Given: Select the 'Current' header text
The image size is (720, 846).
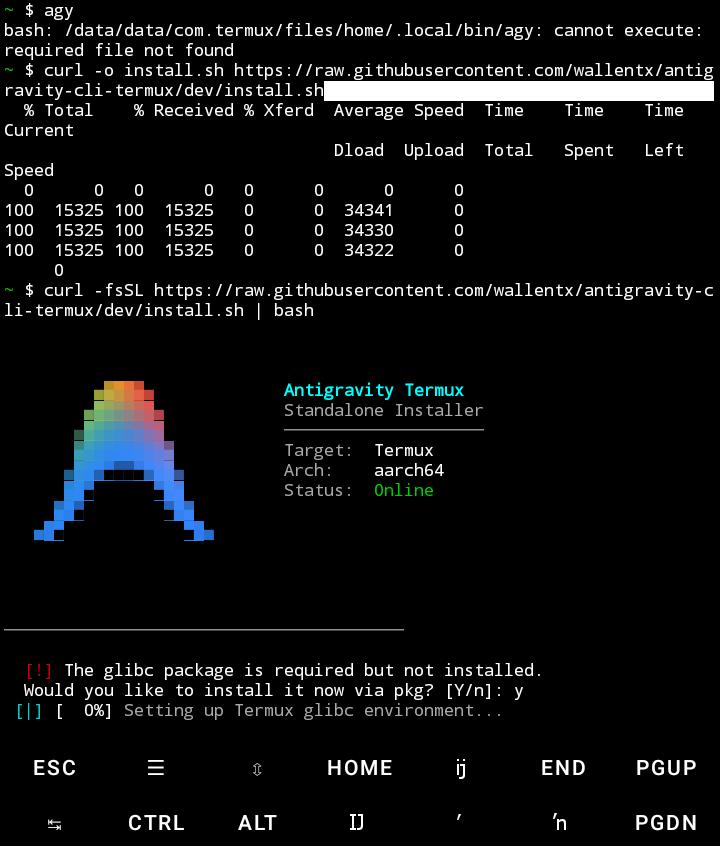Looking at the screenshot, I should tap(39, 131).
